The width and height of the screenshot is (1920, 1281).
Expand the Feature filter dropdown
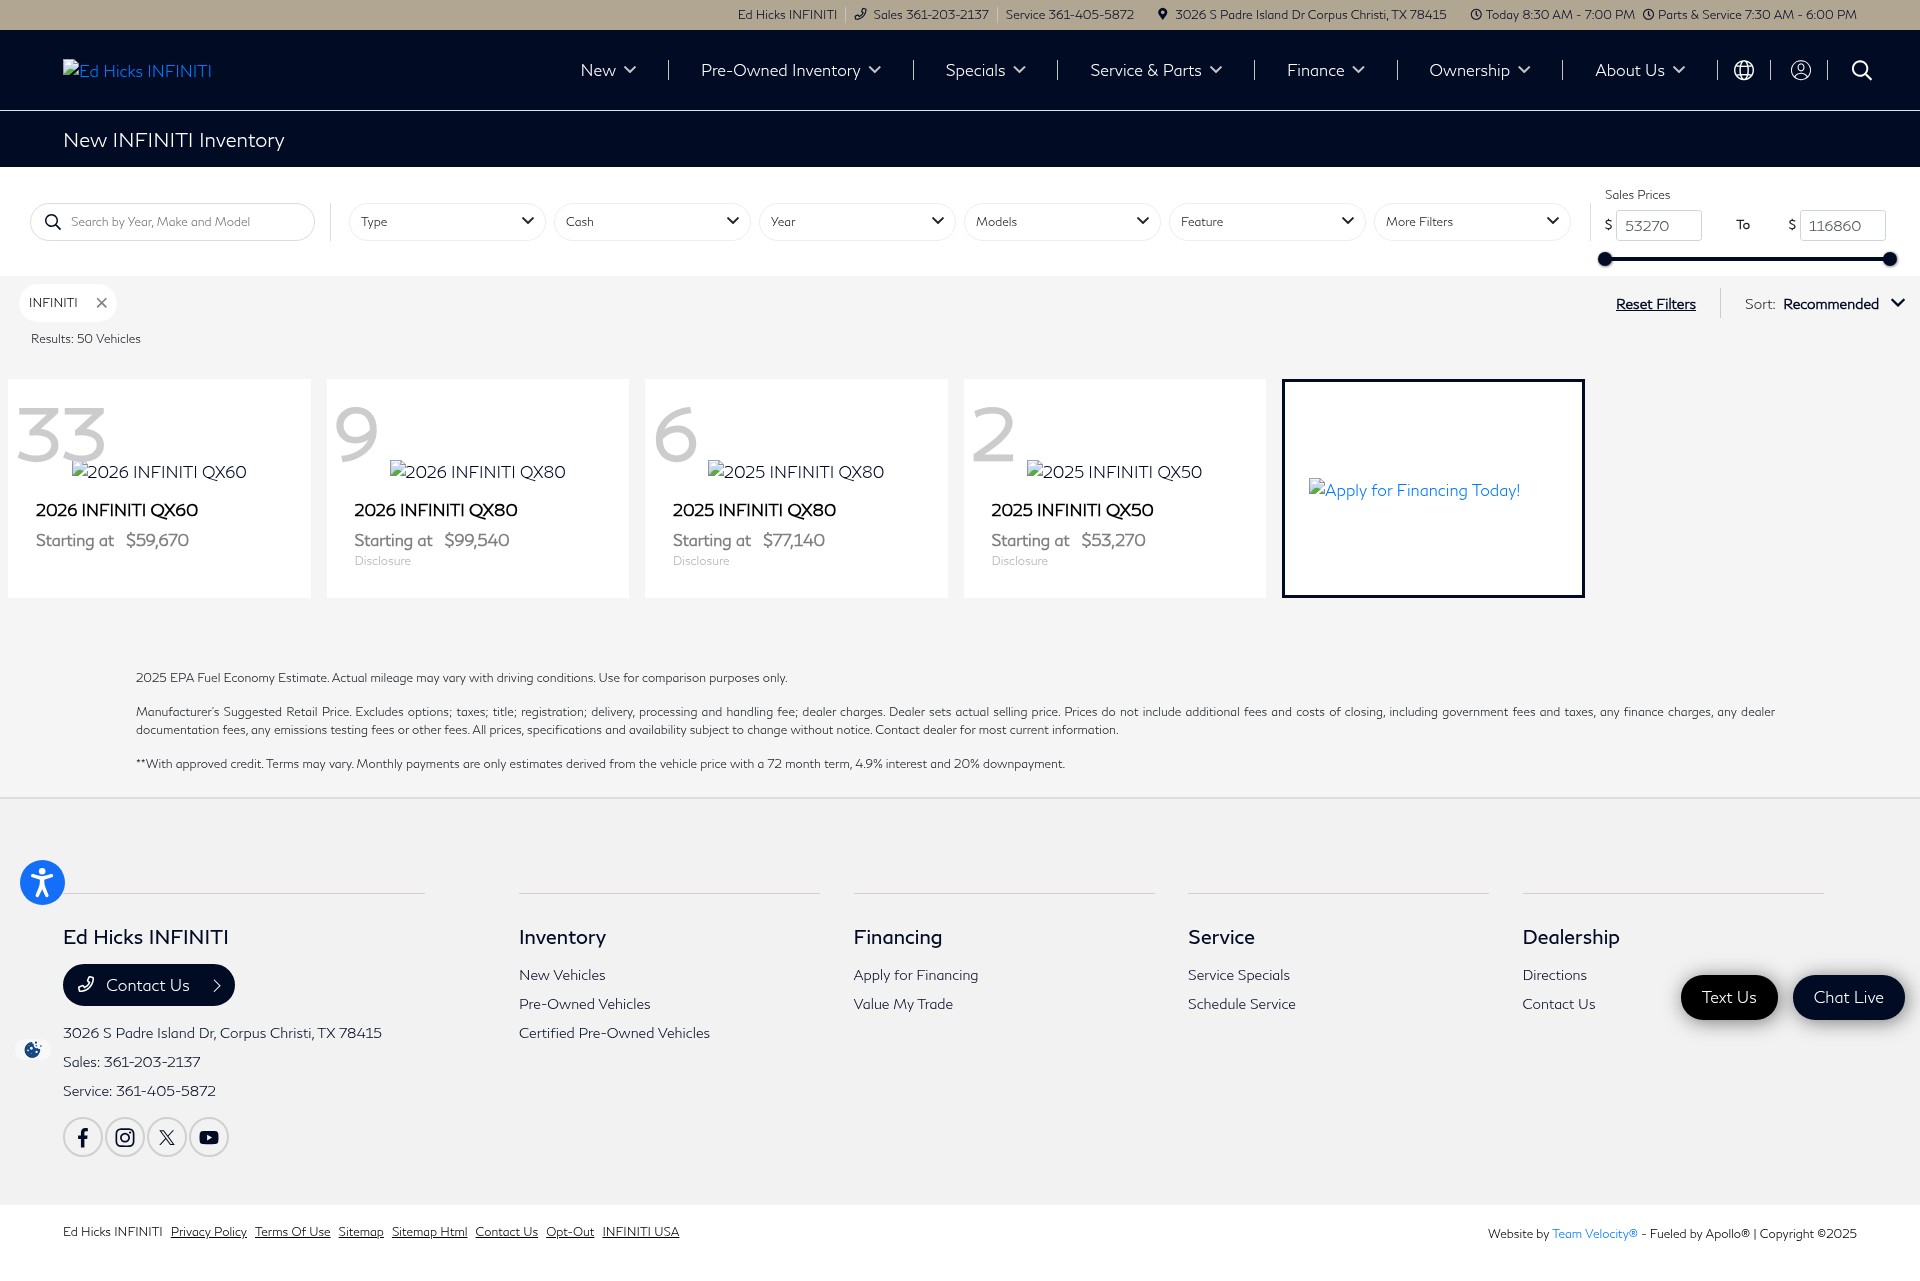pos(1267,222)
